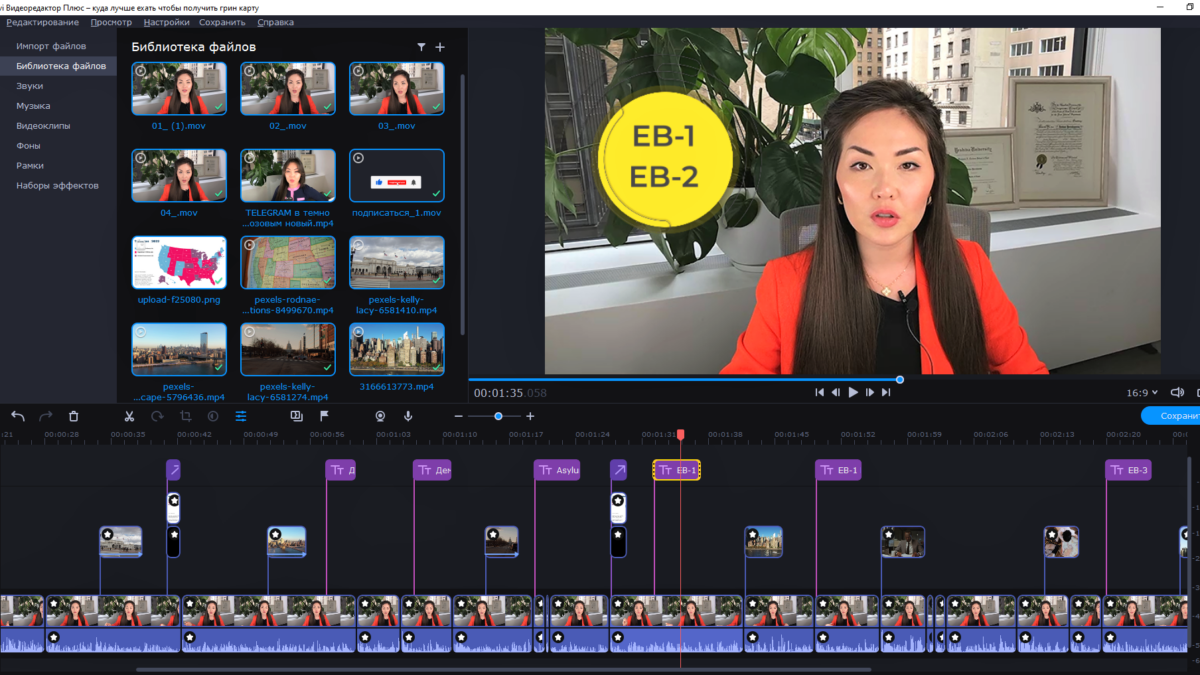Select the Asylu title clip on timeline
The height and width of the screenshot is (675, 1200).
(557, 470)
